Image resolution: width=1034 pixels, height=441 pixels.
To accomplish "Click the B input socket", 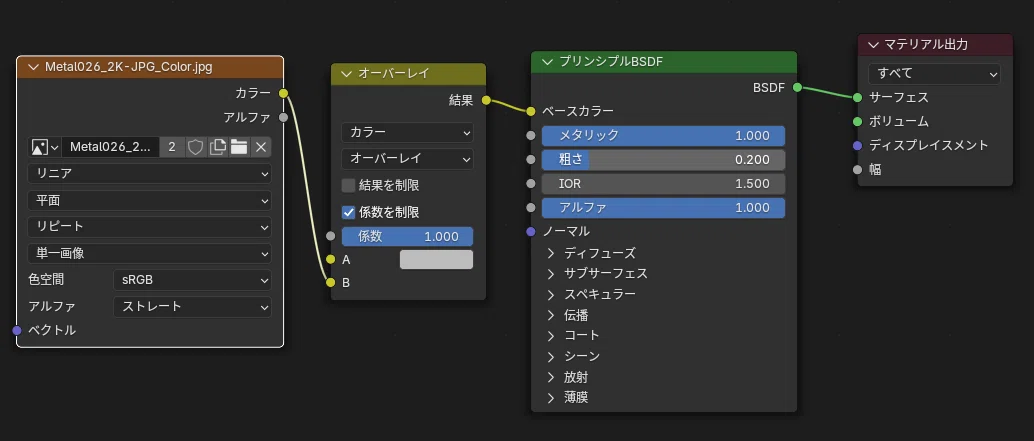I will point(331,283).
